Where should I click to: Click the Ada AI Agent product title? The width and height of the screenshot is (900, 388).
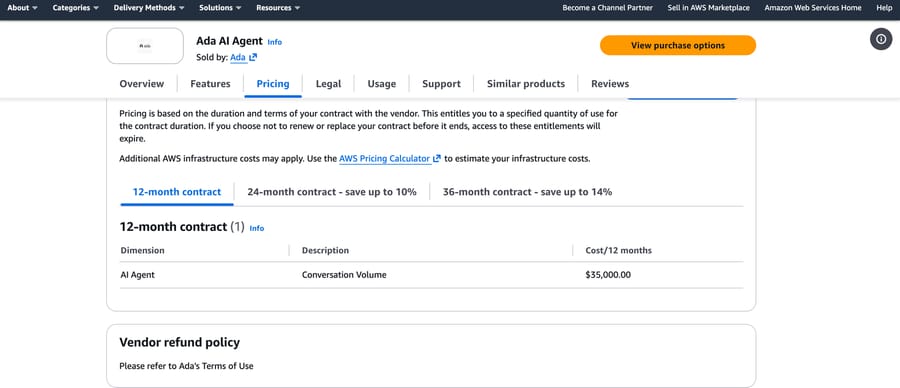click(230, 41)
